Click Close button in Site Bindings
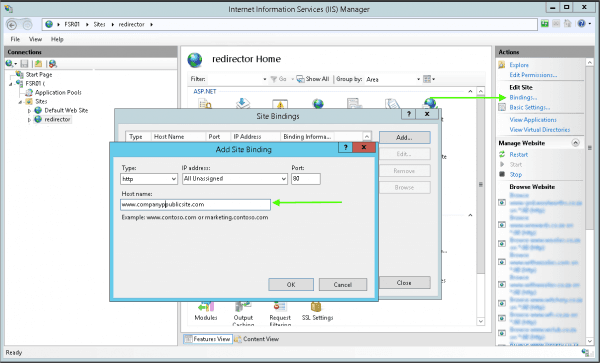The width and height of the screenshot is (600, 363). [404, 283]
